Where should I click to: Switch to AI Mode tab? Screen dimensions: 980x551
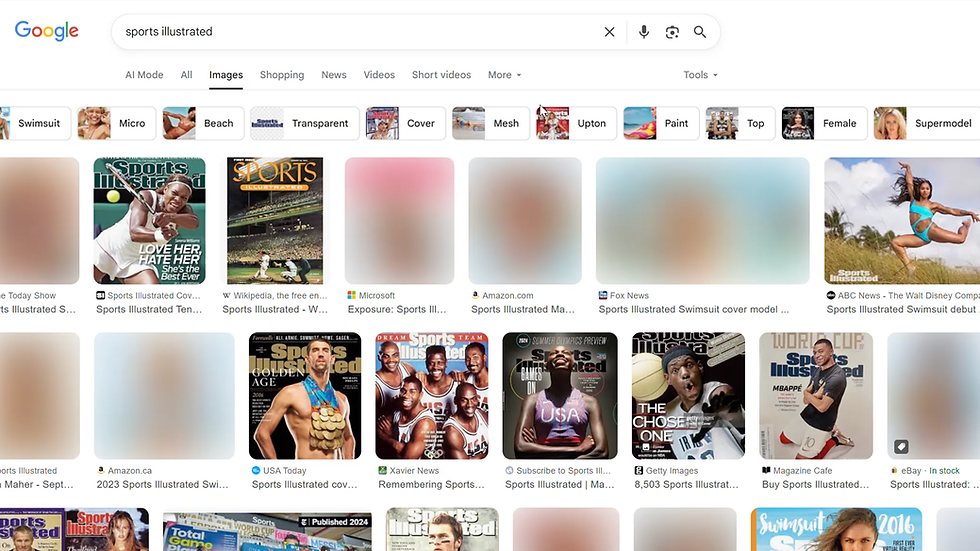click(x=144, y=74)
